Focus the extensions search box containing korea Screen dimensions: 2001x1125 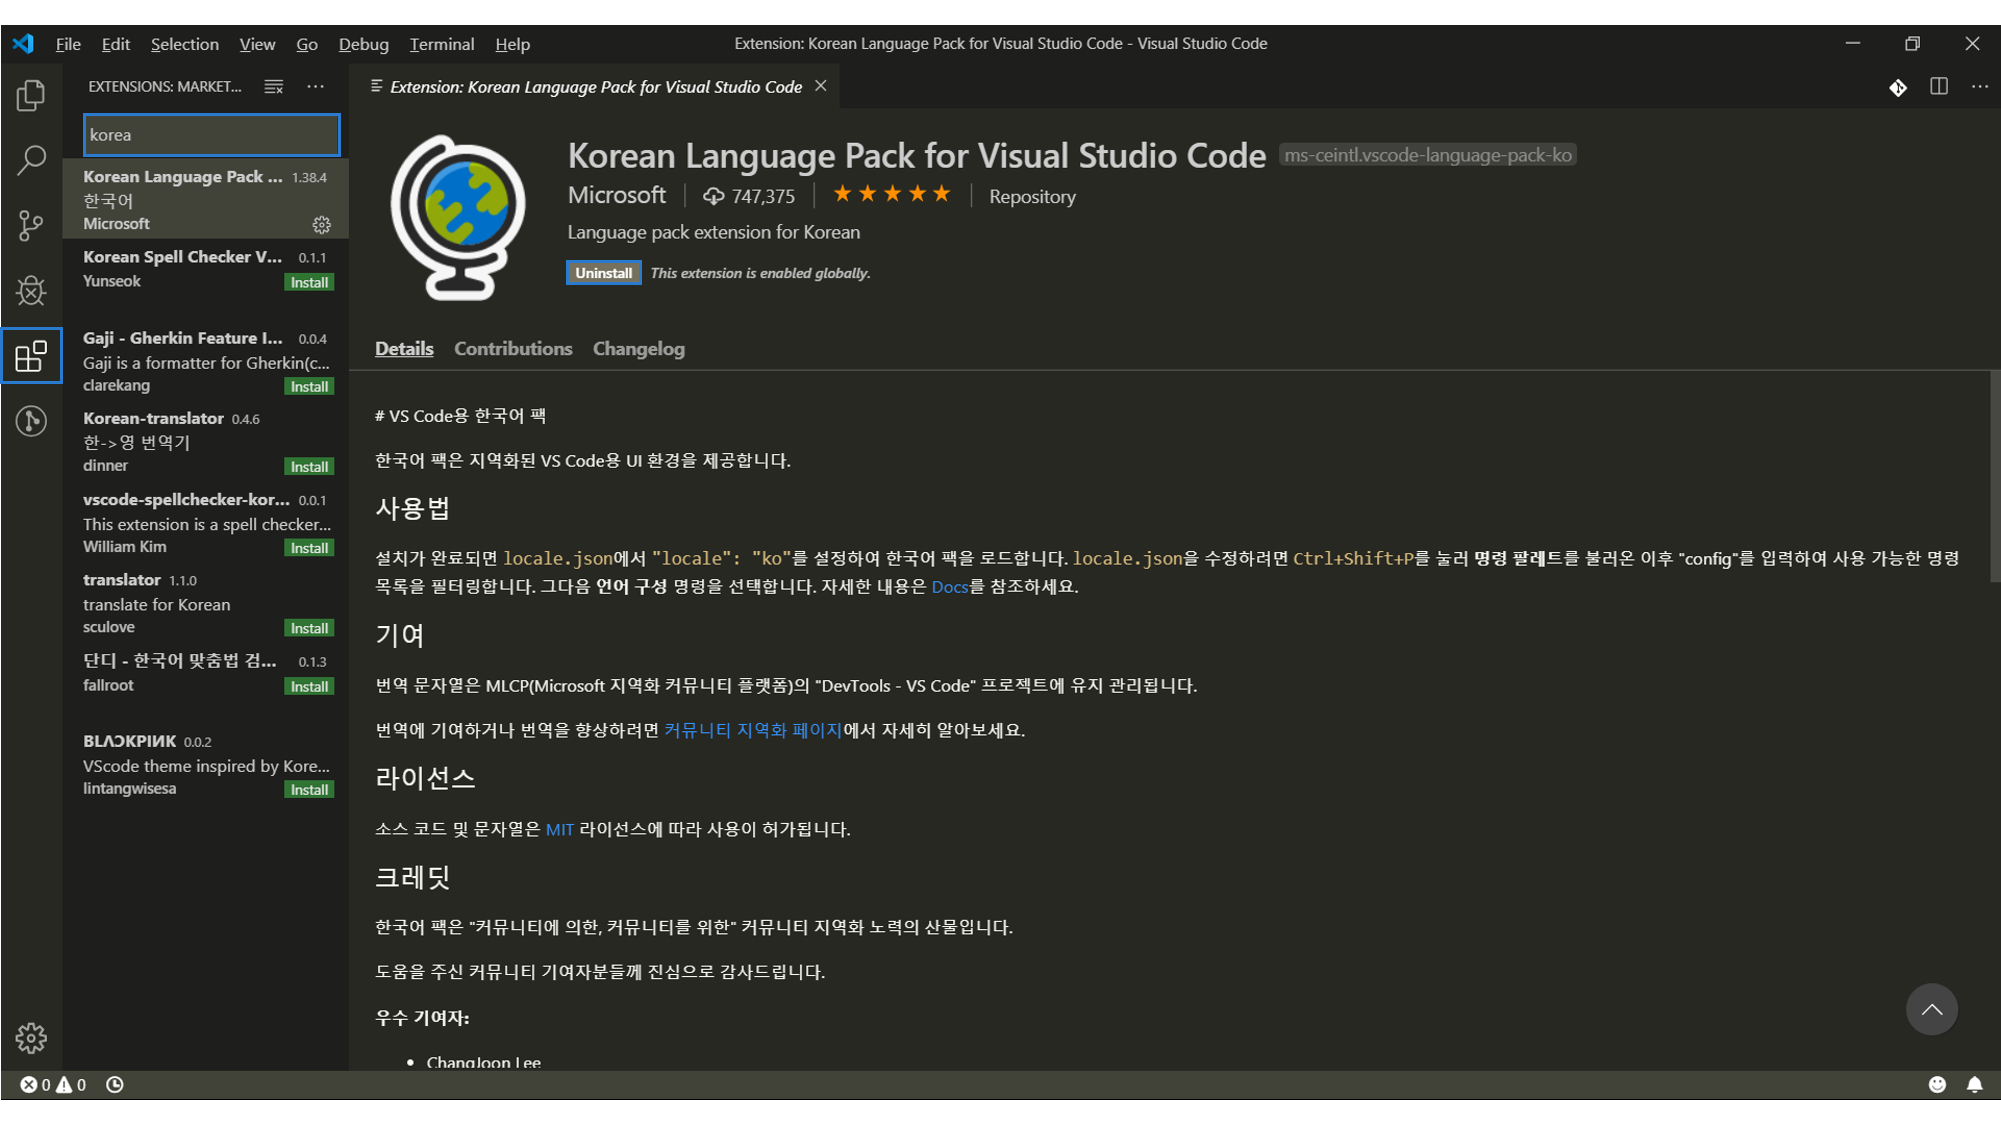[x=211, y=135]
